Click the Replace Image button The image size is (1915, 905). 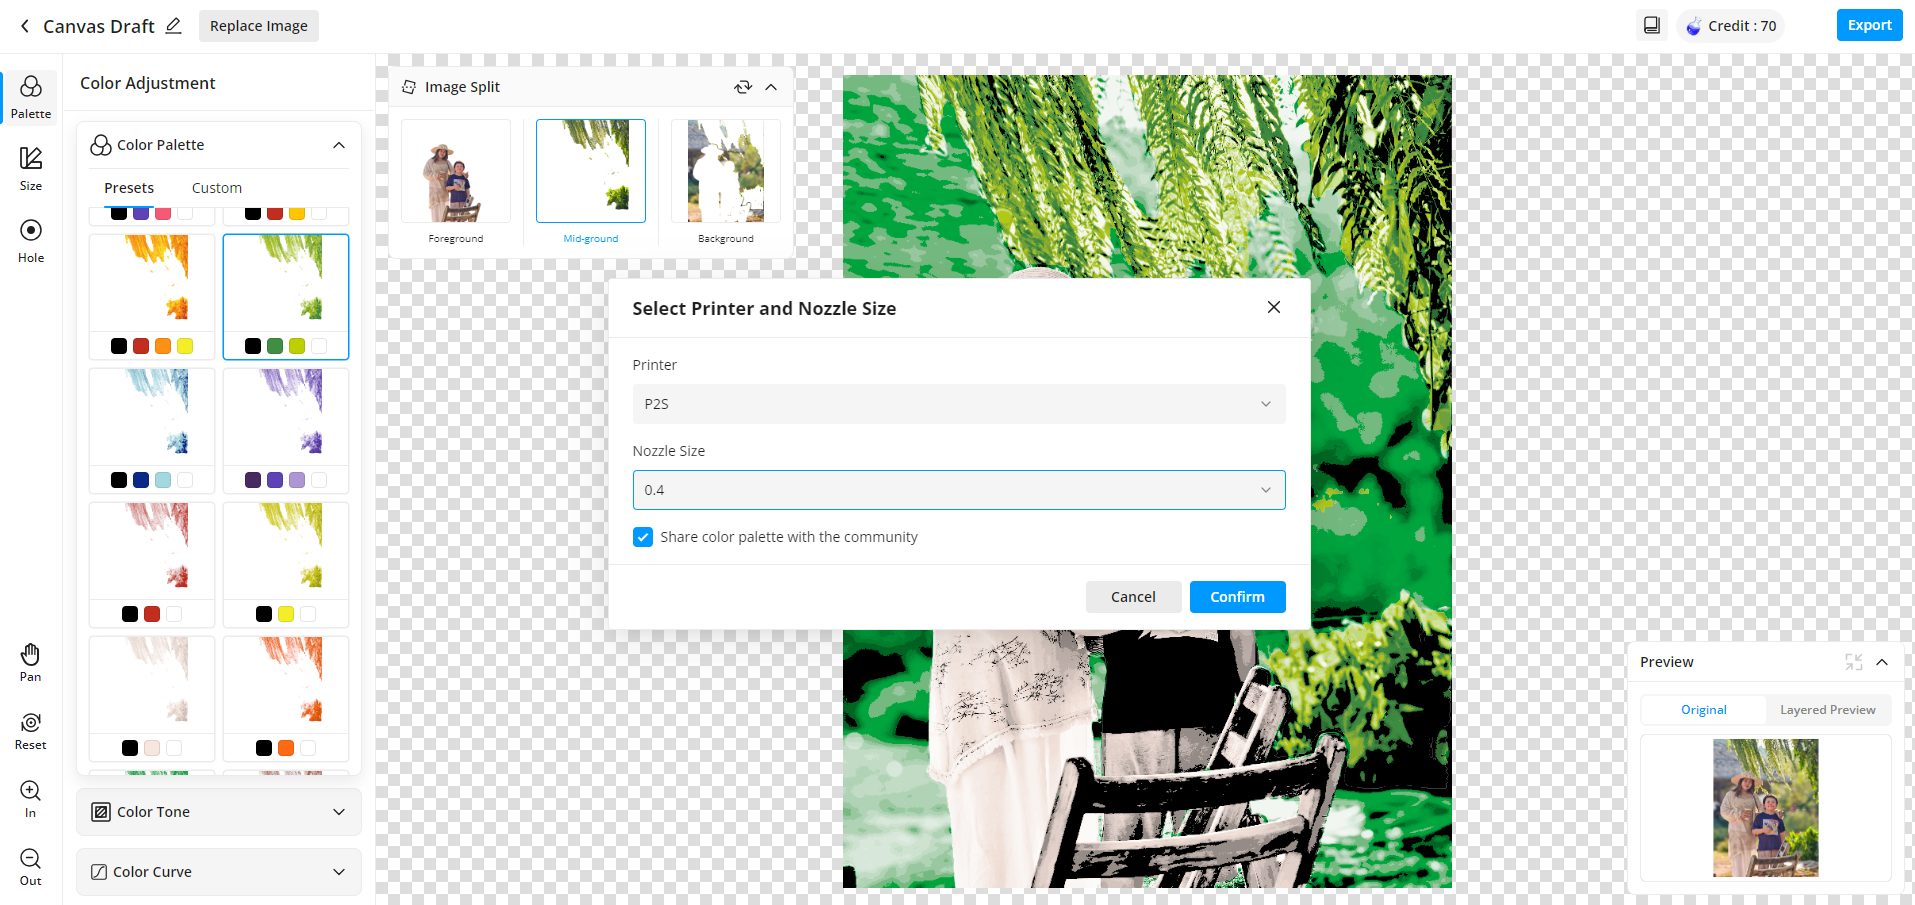(259, 26)
